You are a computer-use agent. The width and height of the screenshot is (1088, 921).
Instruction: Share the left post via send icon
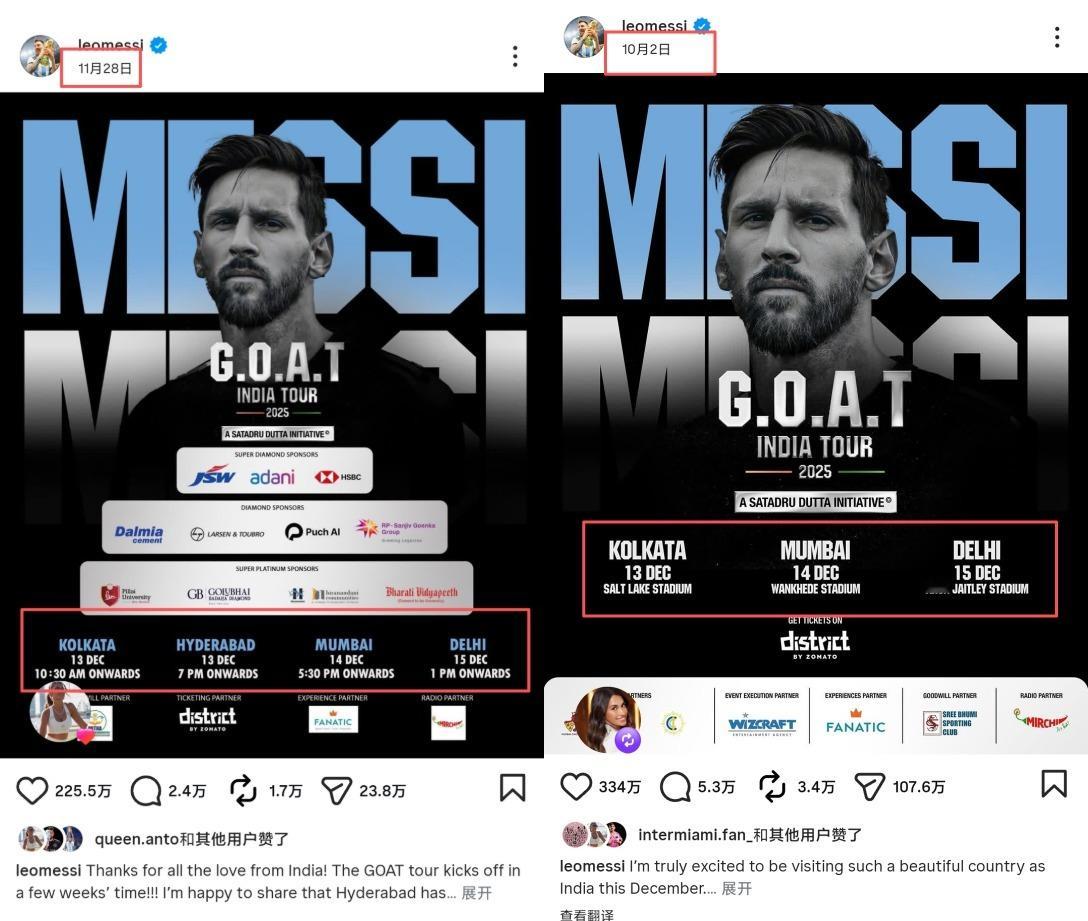pos(337,790)
